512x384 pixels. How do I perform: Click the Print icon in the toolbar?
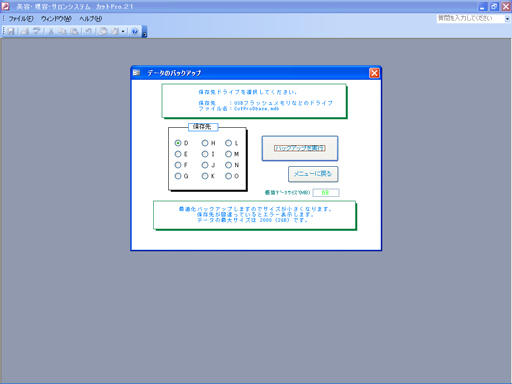[25, 31]
